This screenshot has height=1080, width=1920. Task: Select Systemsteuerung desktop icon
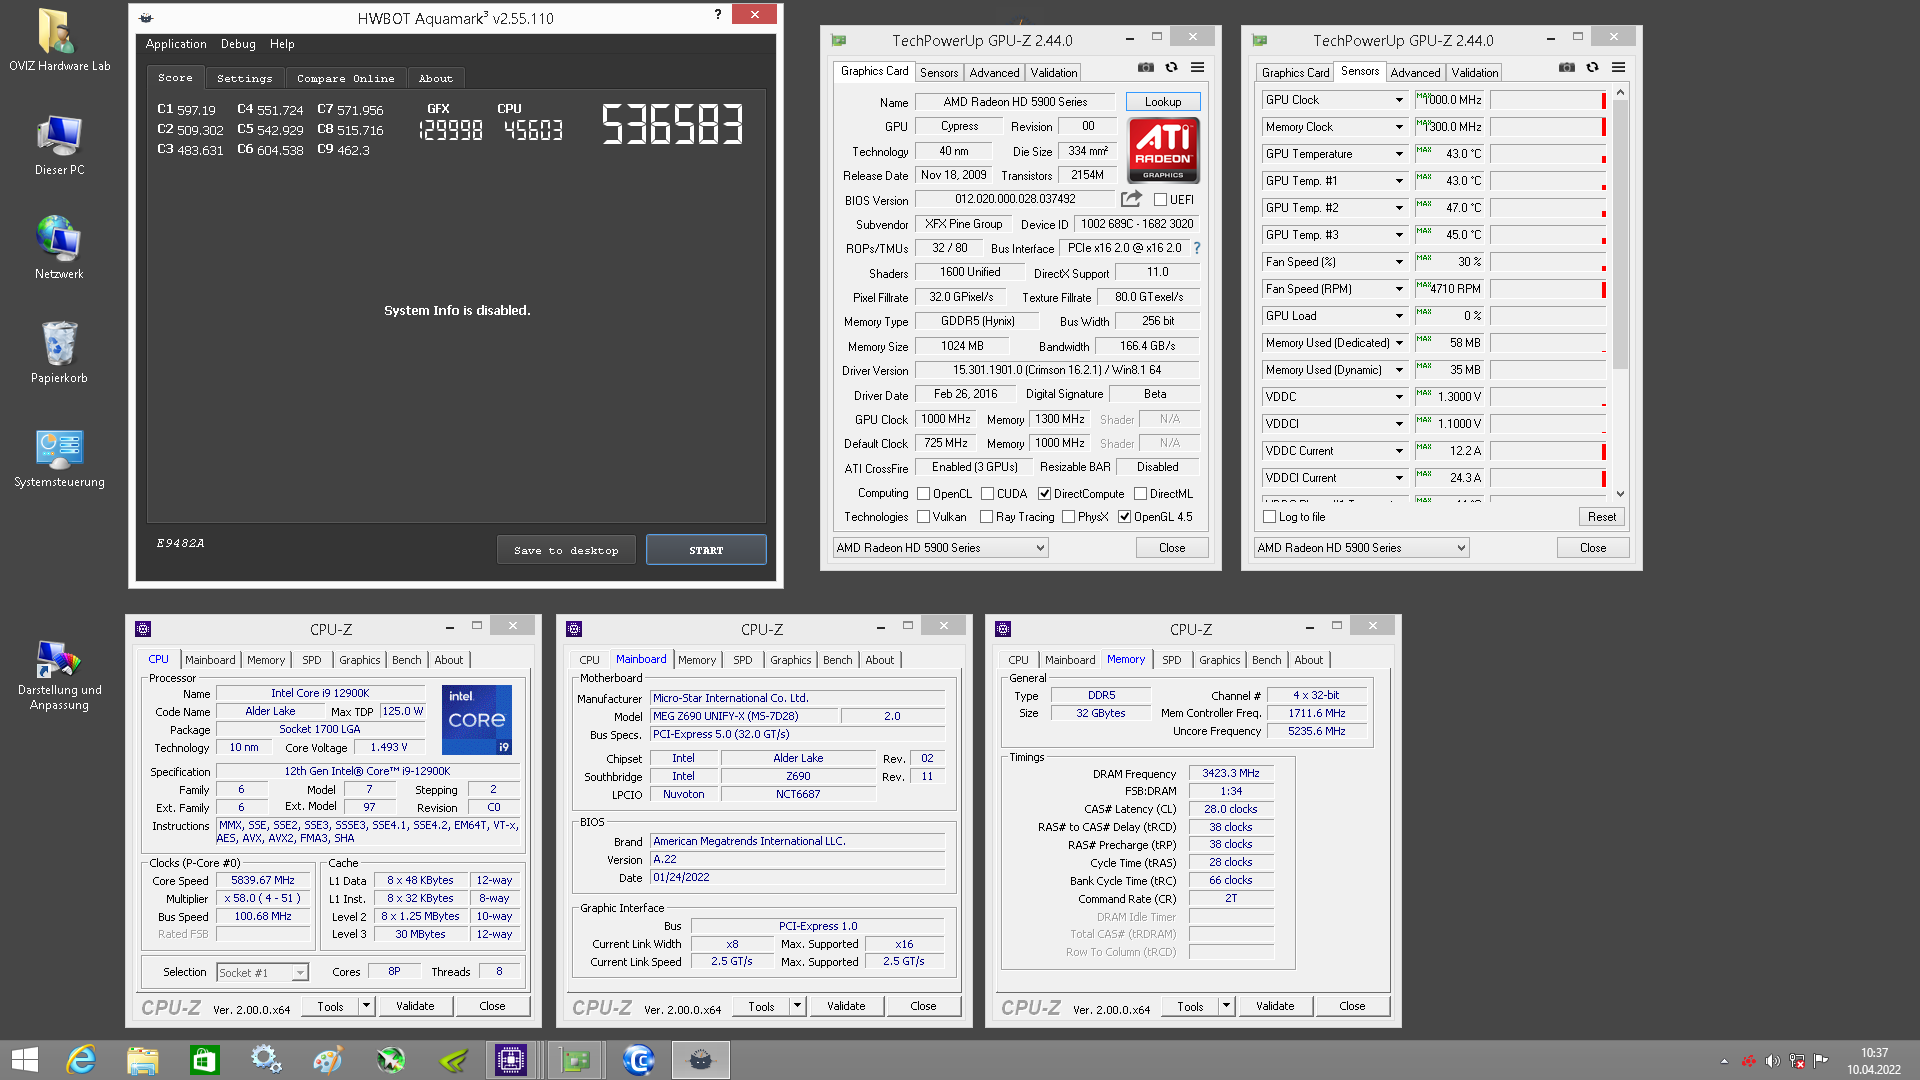[x=59, y=458]
